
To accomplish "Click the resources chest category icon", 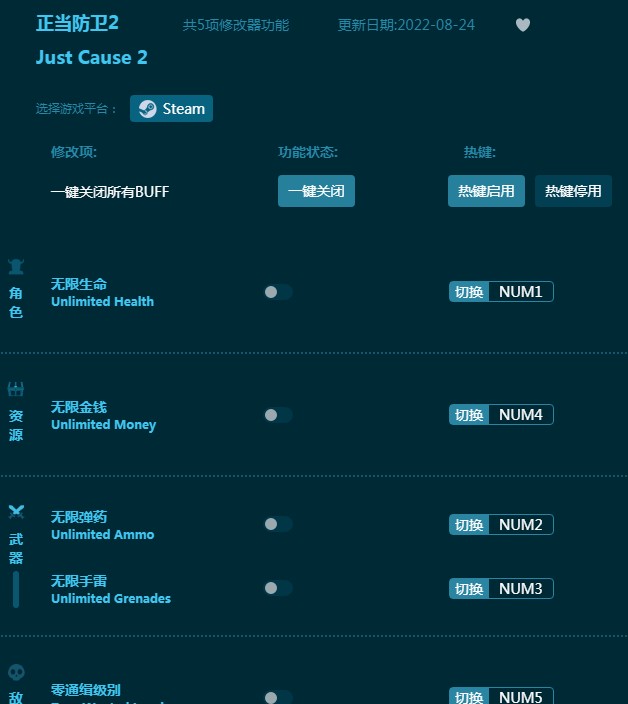I will click(16, 389).
